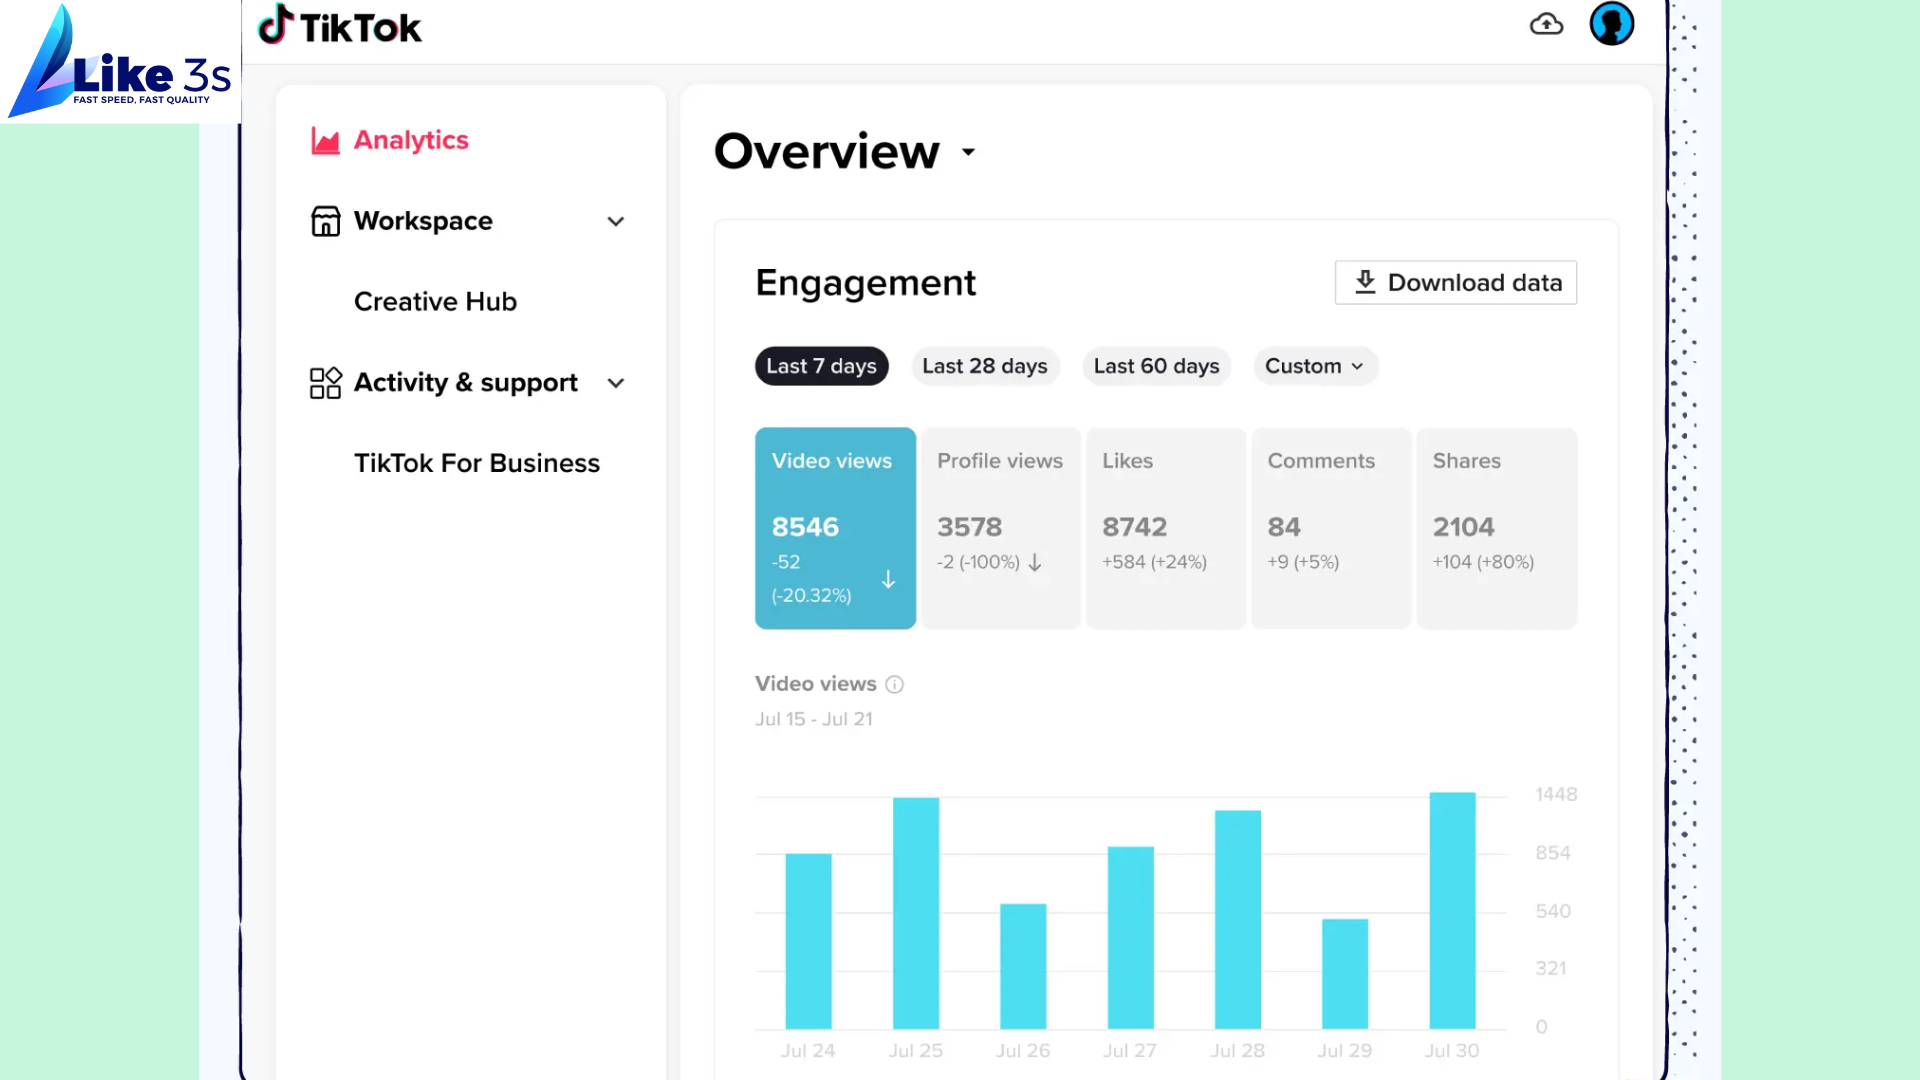The height and width of the screenshot is (1080, 1920).
Task: Select Last 60 days range
Action: [1156, 366]
